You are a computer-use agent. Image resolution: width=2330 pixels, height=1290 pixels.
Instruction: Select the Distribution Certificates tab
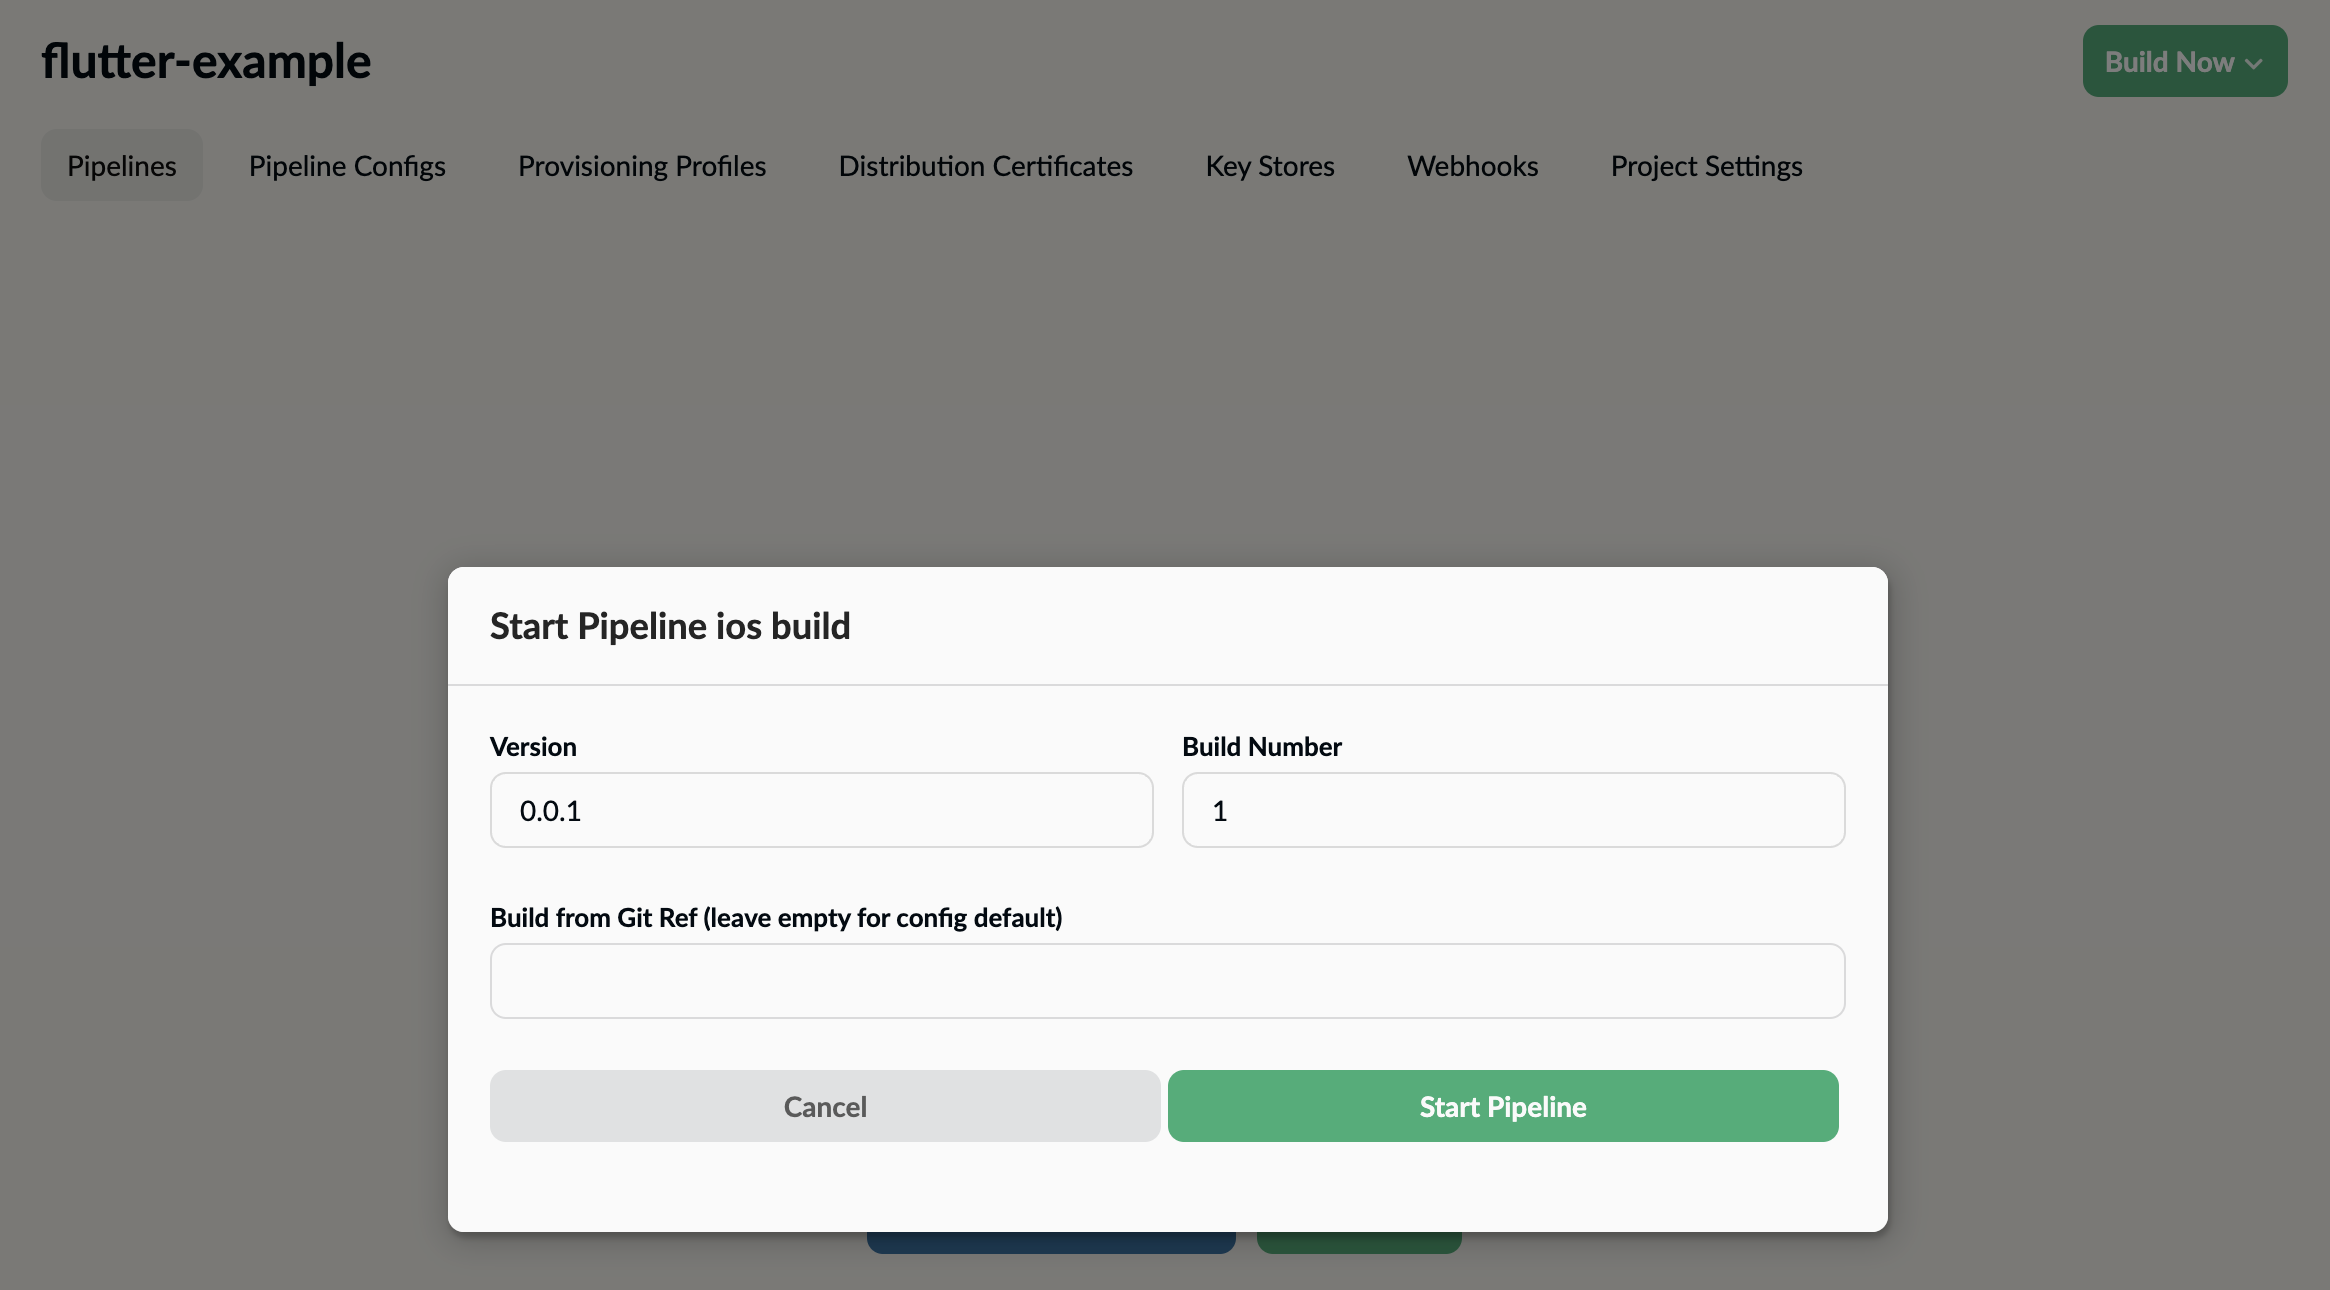pyautogui.click(x=985, y=166)
